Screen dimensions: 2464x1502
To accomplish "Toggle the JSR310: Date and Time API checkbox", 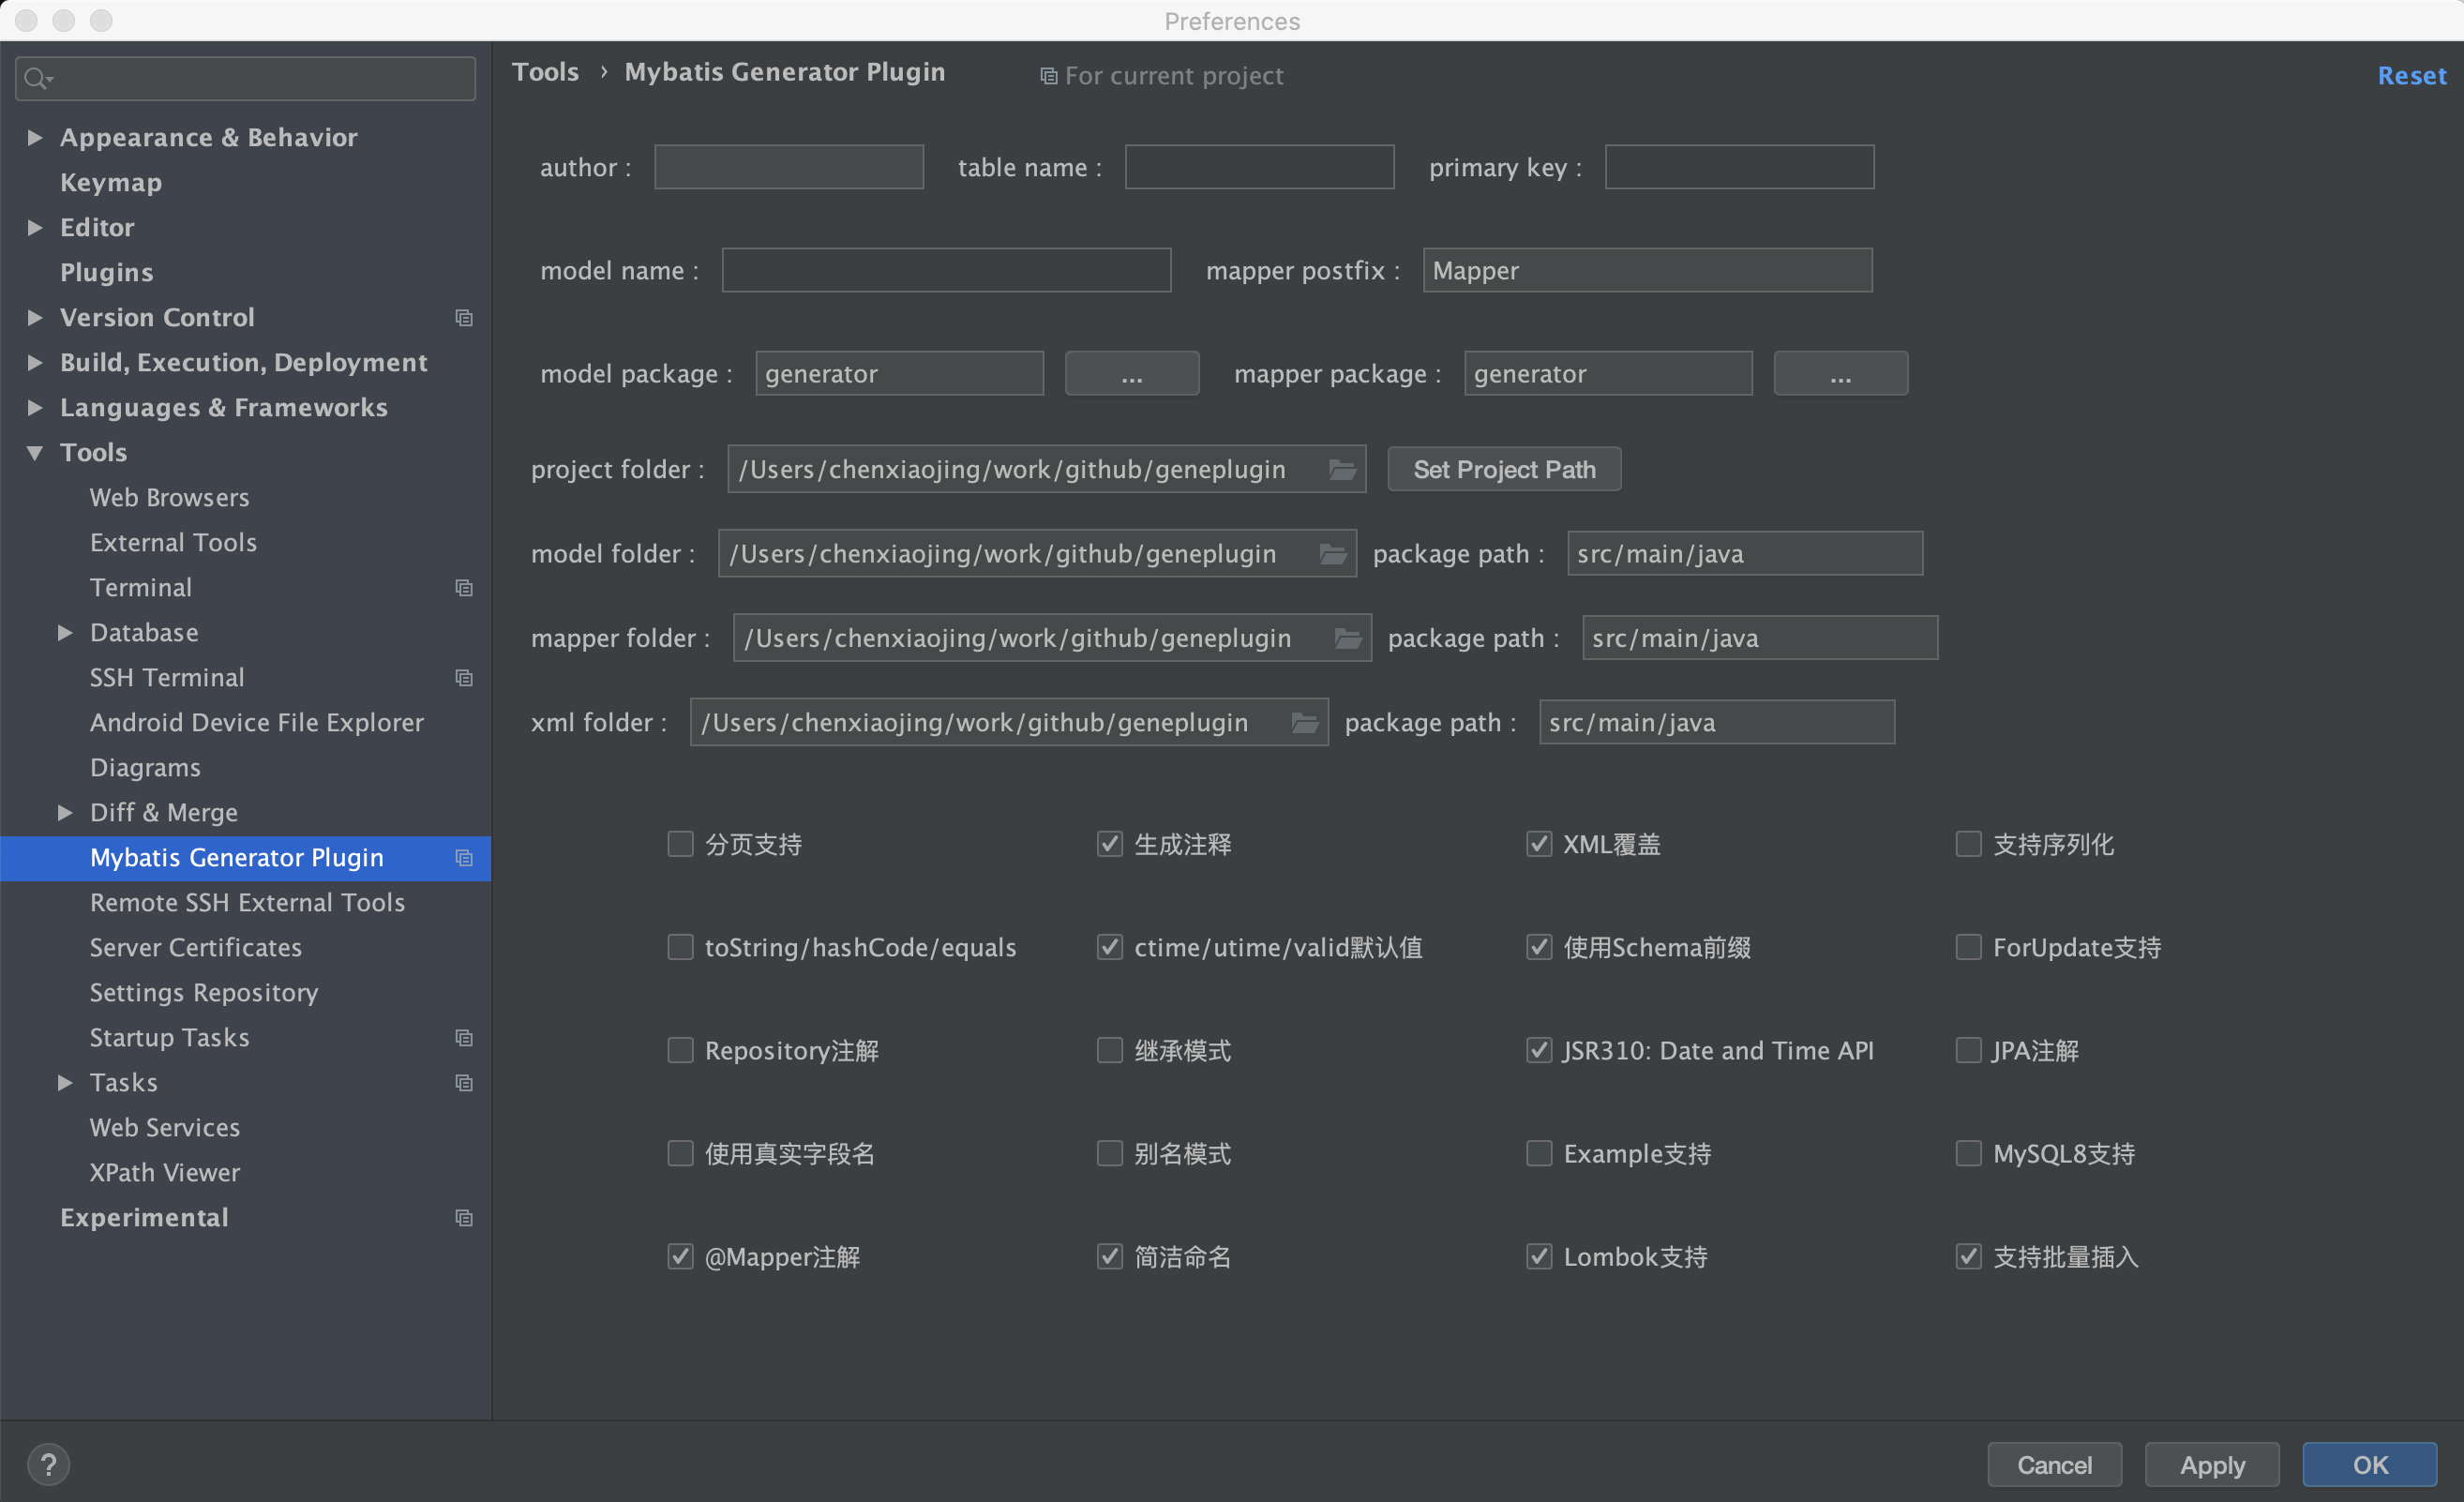I will coord(1539,1050).
